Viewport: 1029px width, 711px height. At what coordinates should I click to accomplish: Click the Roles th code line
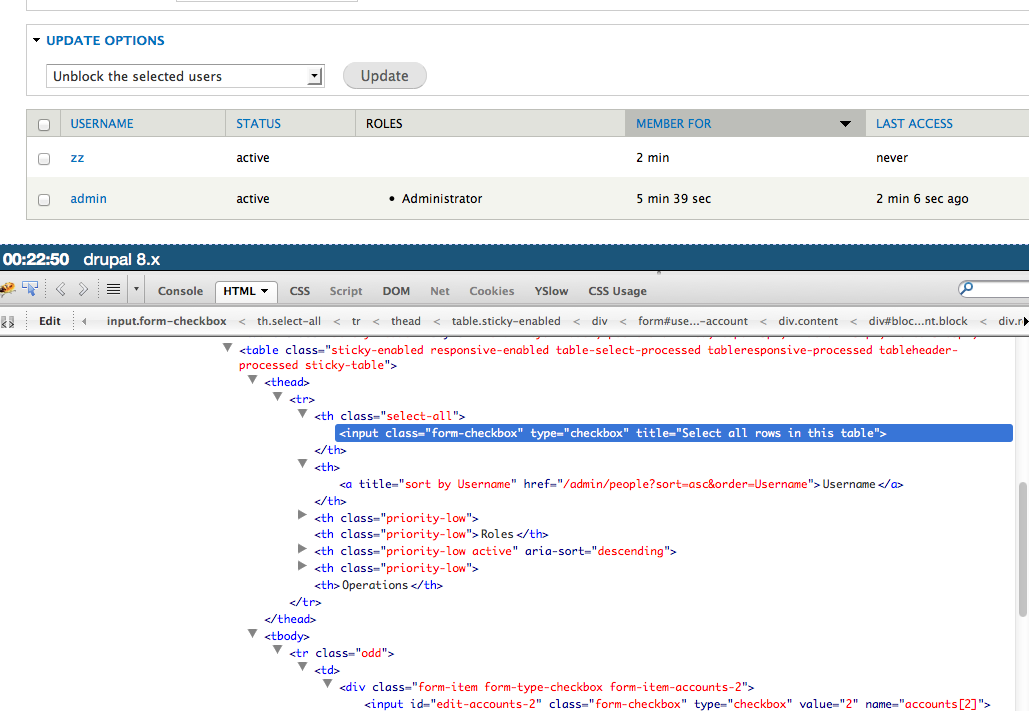coord(431,534)
